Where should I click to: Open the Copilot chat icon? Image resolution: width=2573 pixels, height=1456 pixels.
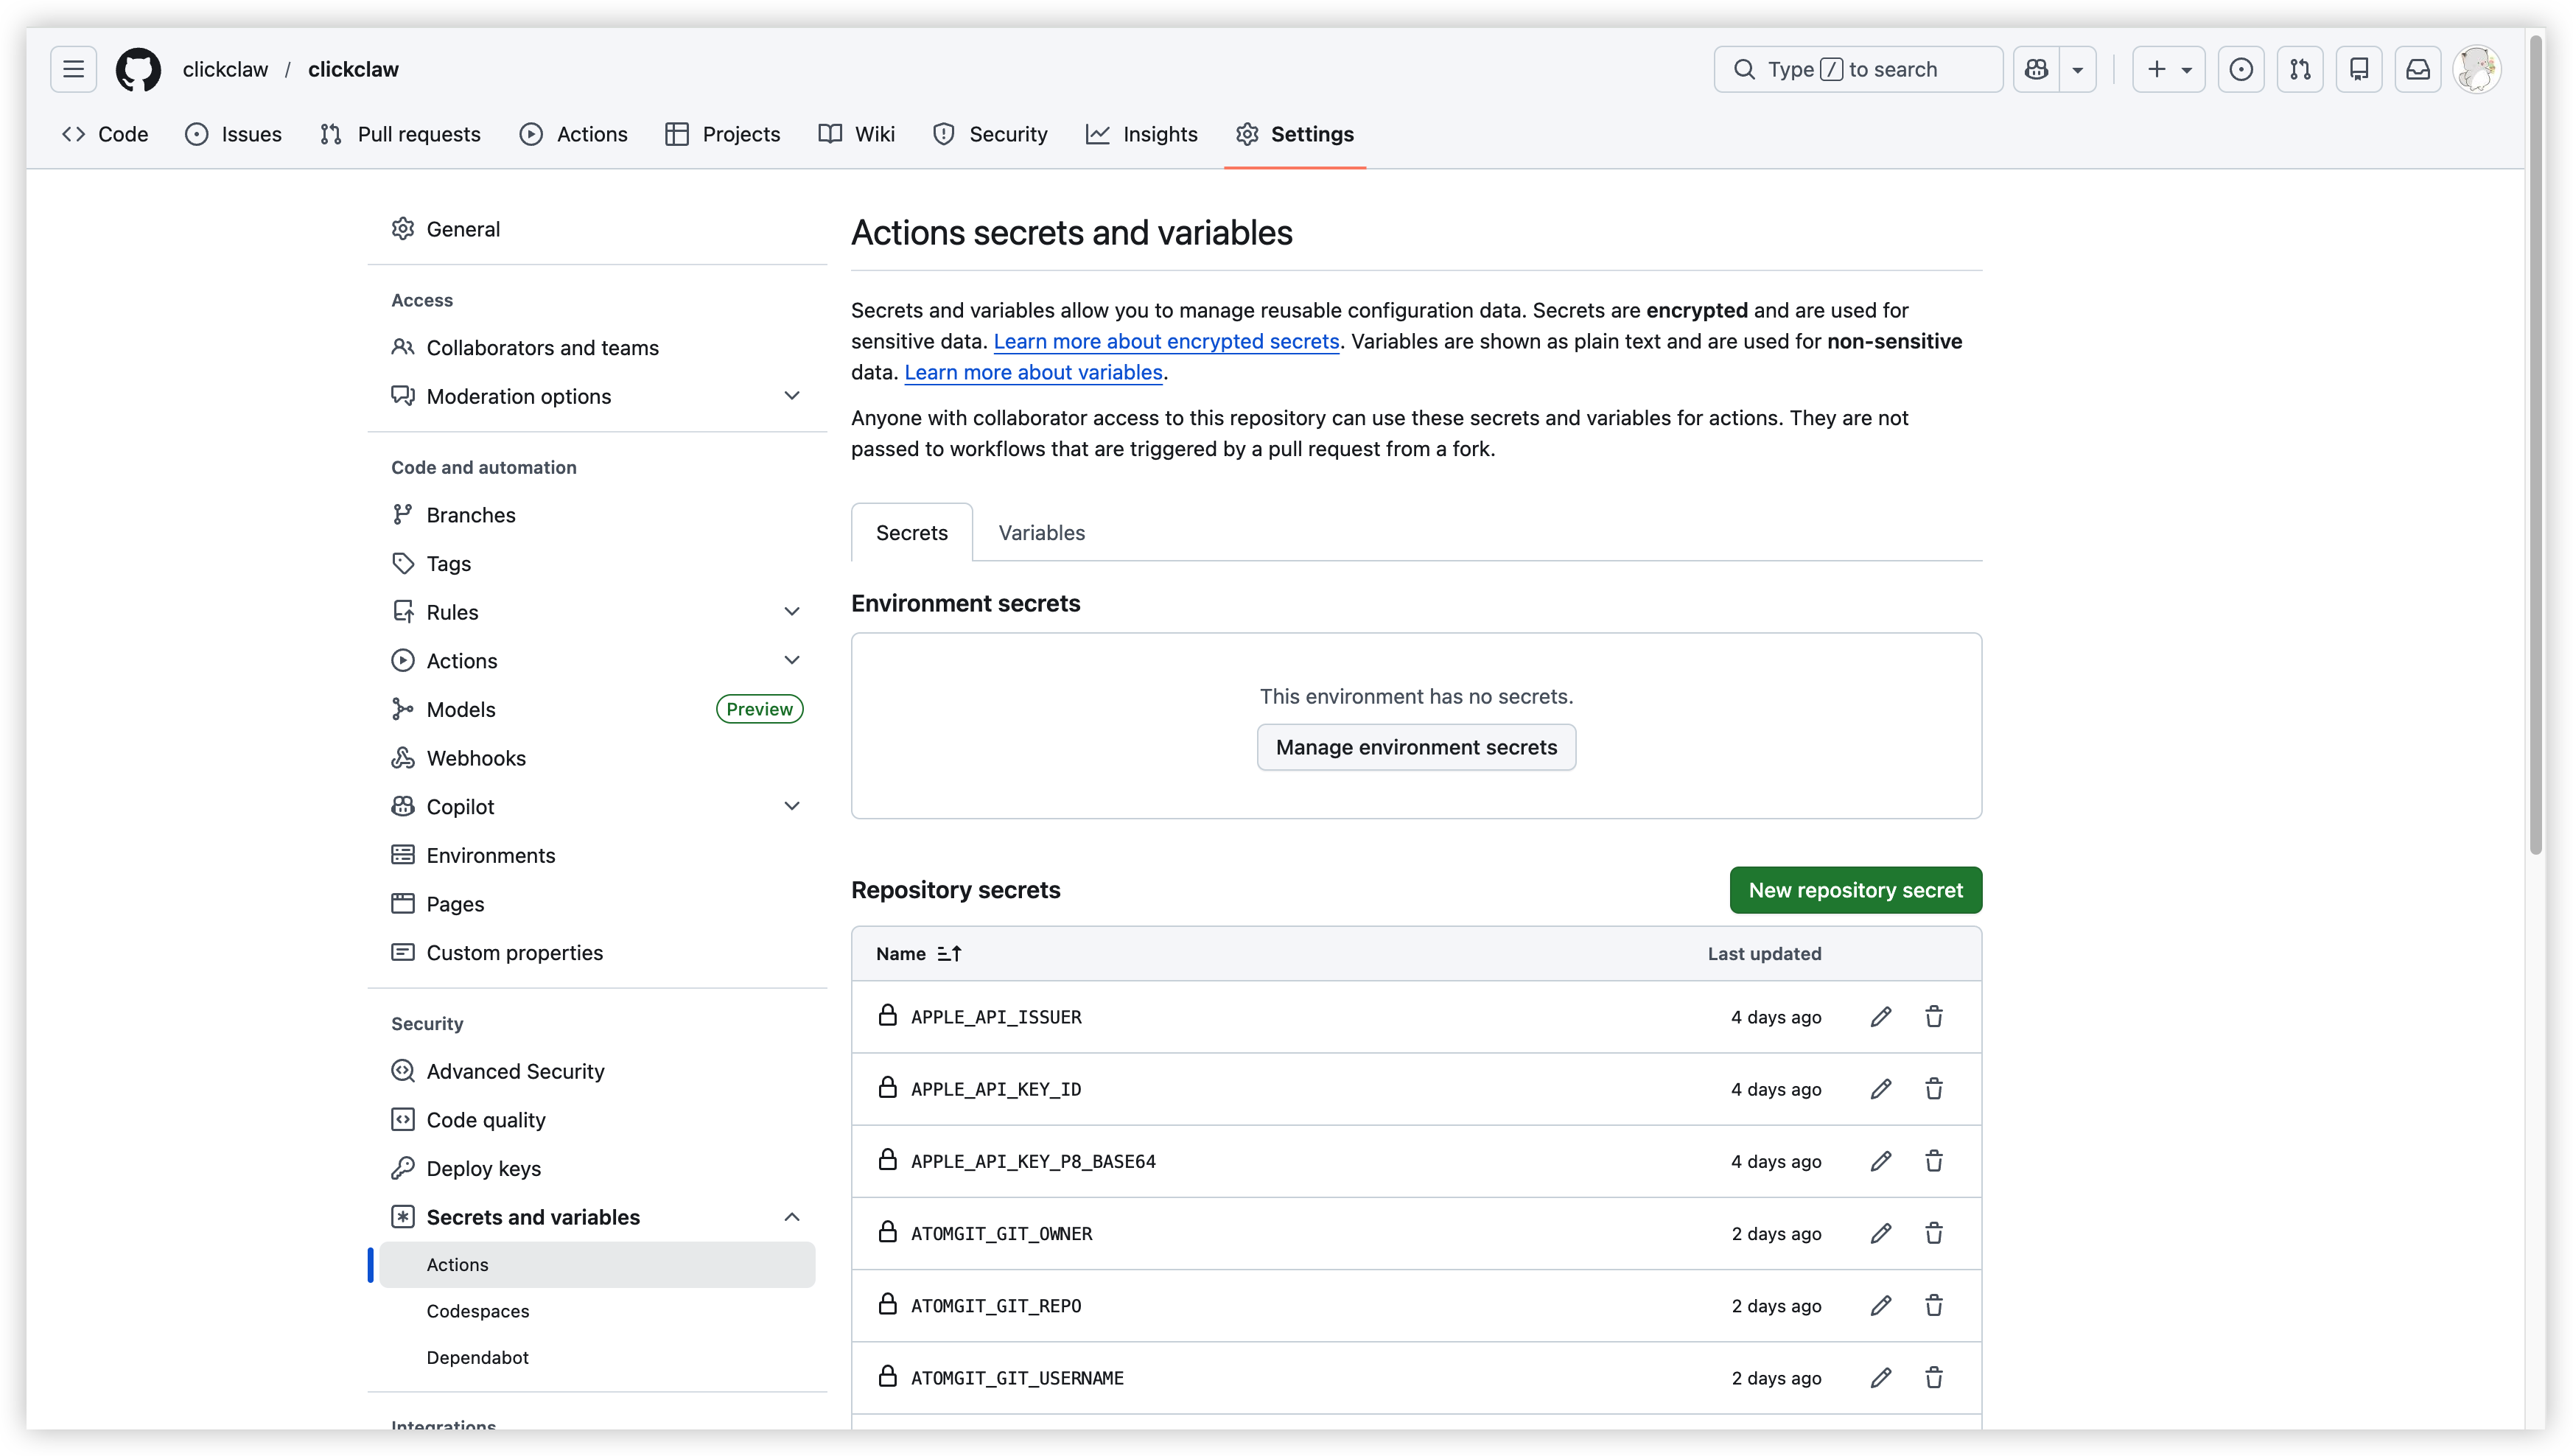(2036, 69)
